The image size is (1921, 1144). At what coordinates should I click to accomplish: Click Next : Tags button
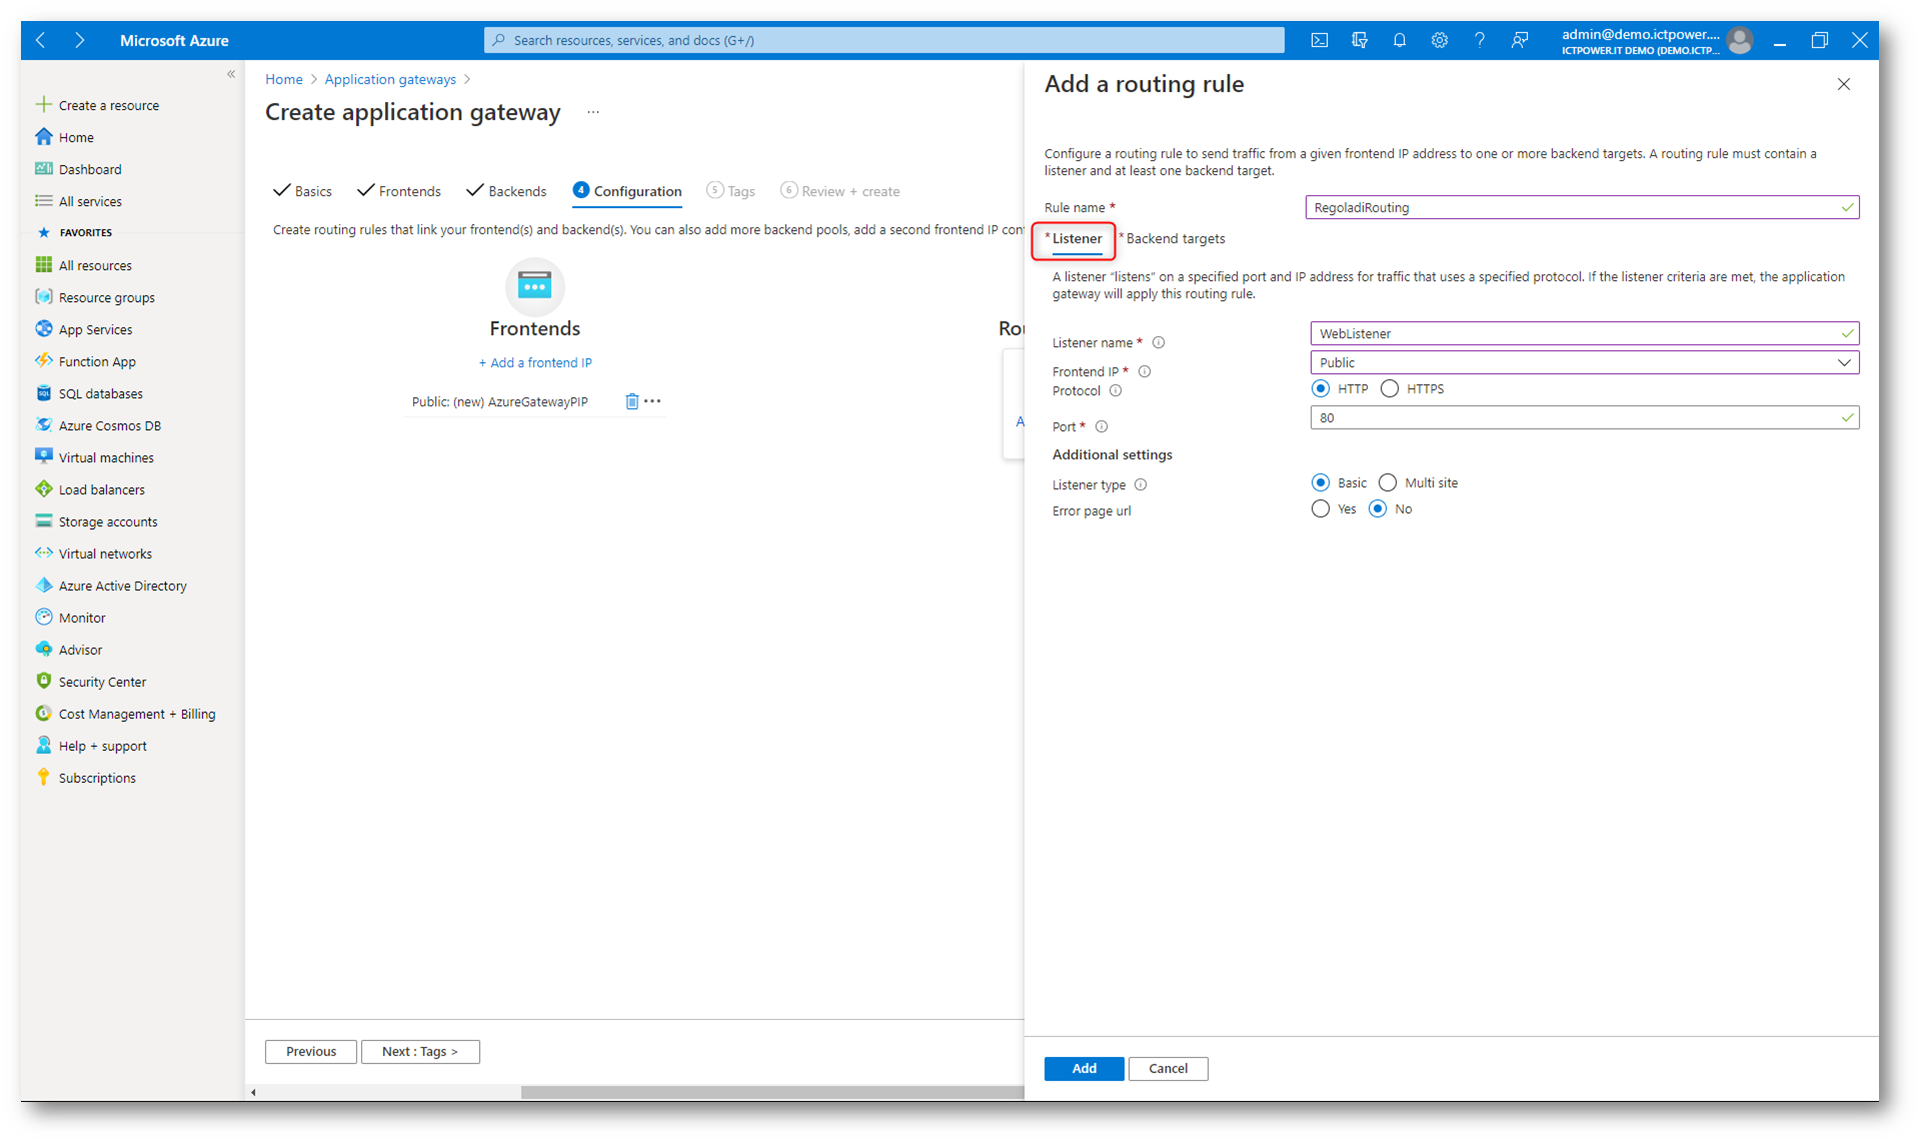pyautogui.click(x=420, y=1052)
